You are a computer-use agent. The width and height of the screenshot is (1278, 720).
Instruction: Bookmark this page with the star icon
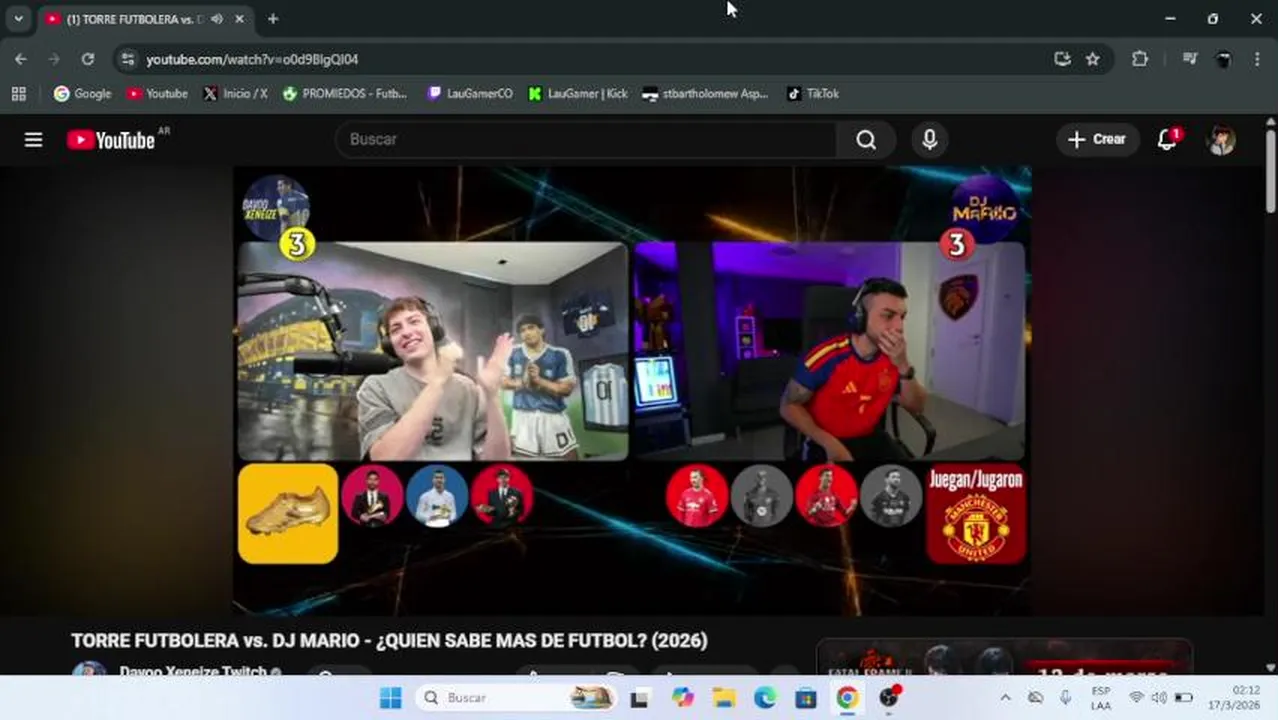click(1093, 59)
